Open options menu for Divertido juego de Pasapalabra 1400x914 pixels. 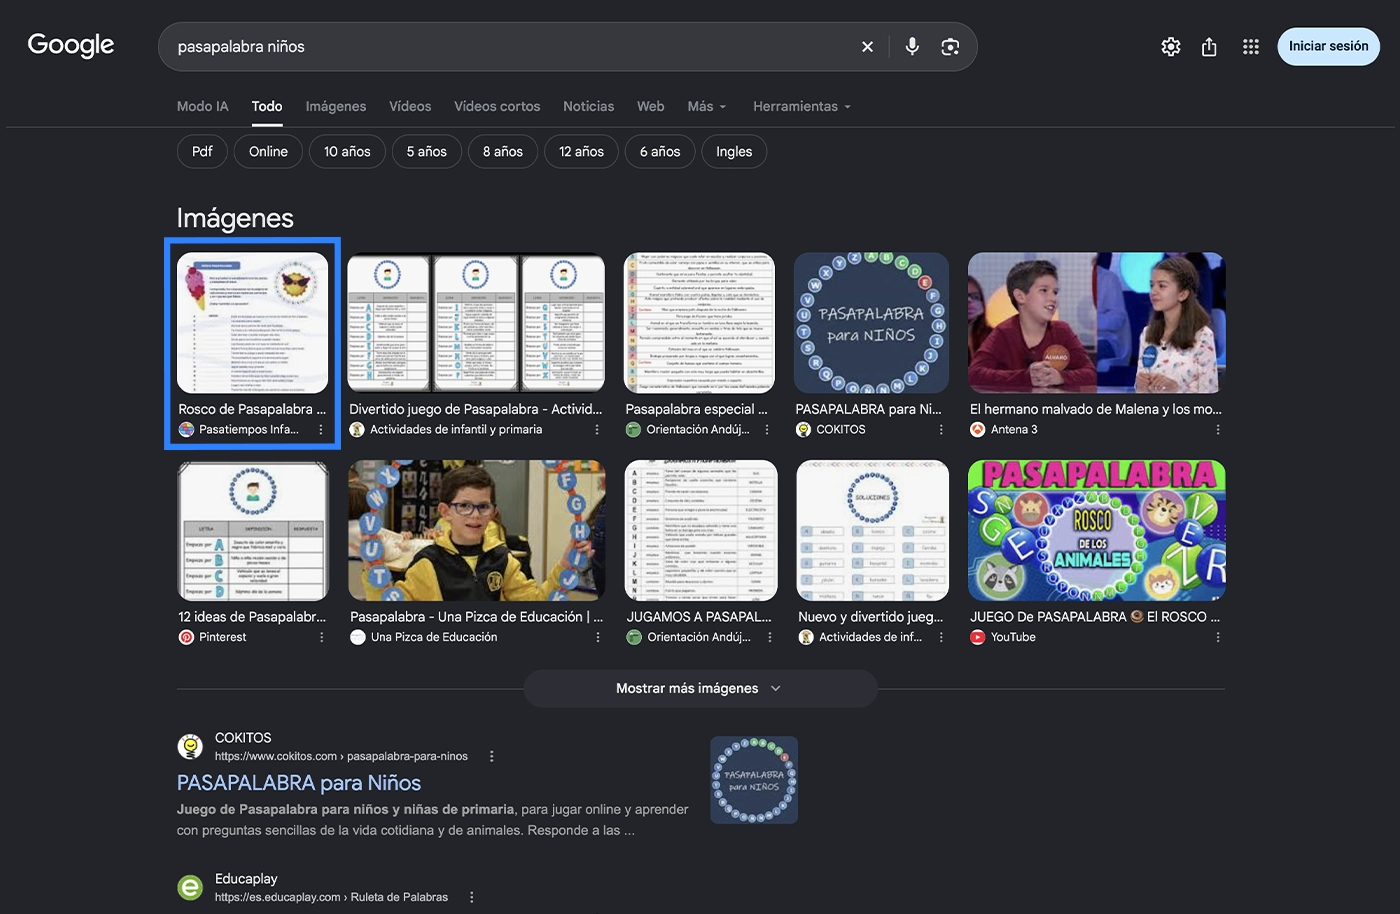coord(597,430)
